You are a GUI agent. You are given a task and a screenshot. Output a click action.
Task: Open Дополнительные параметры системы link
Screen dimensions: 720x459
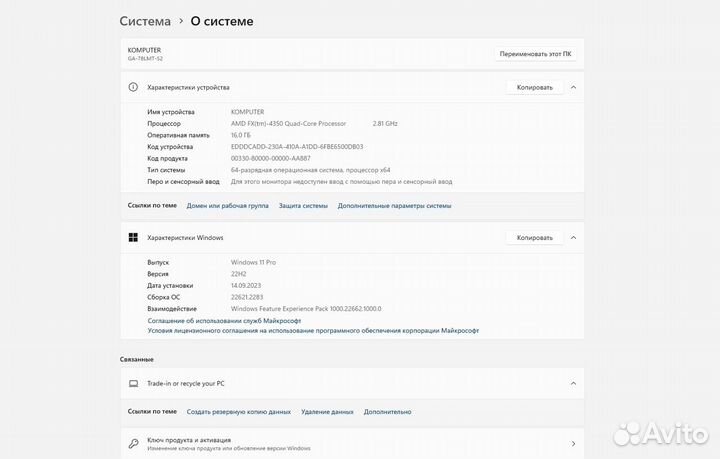tap(394, 205)
